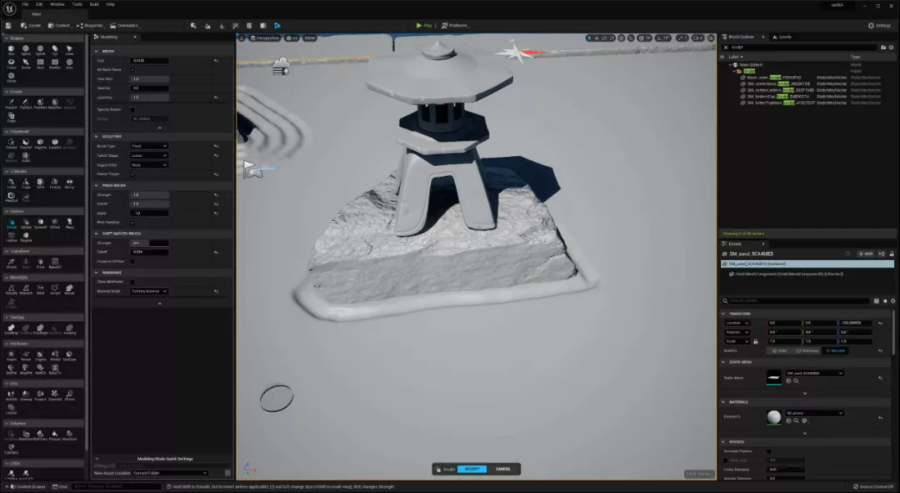The width and height of the screenshot is (900, 493).
Task: Open the Pivot transform tool
Action: [x=40, y=263]
